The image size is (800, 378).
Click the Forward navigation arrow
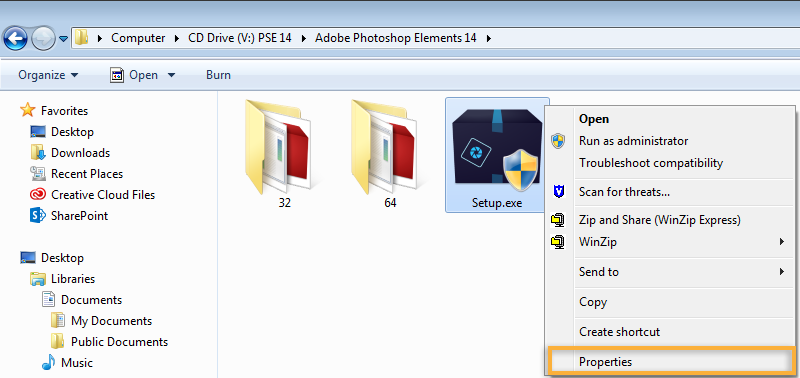43,38
